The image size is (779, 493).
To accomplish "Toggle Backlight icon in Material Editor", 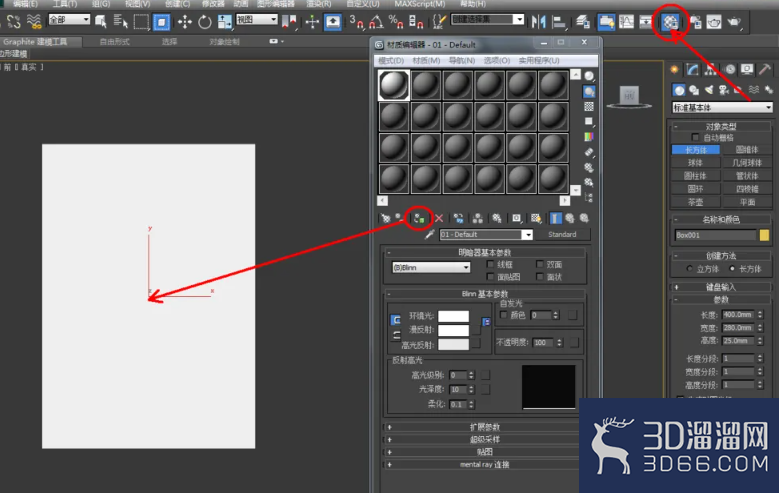I will pyautogui.click(x=589, y=91).
